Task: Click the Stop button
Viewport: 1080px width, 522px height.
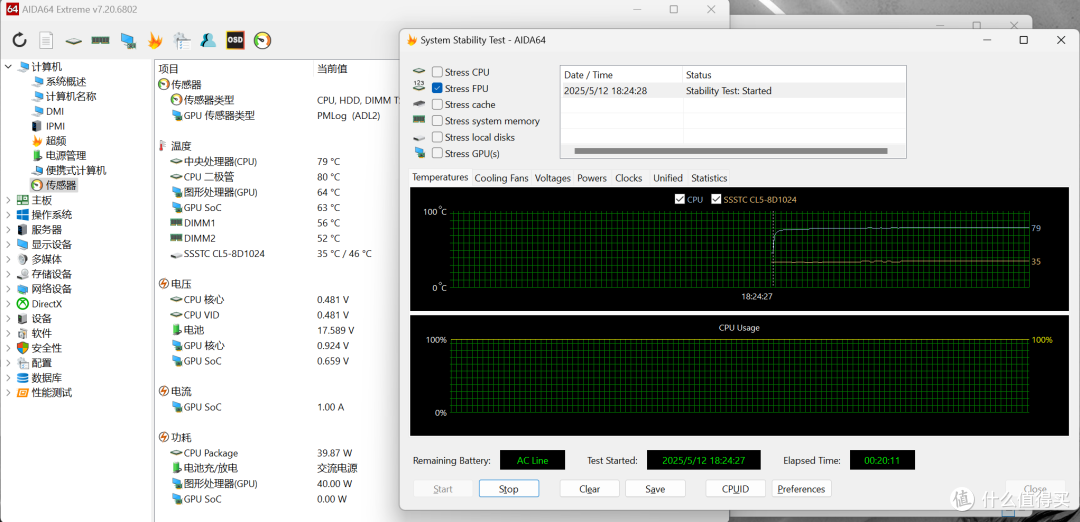Action: click(x=508, y=489)
